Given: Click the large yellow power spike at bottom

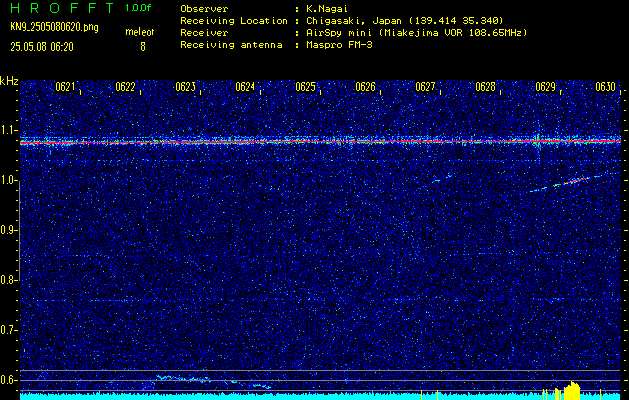Looking at the screenshot, I should coord(572,390).
